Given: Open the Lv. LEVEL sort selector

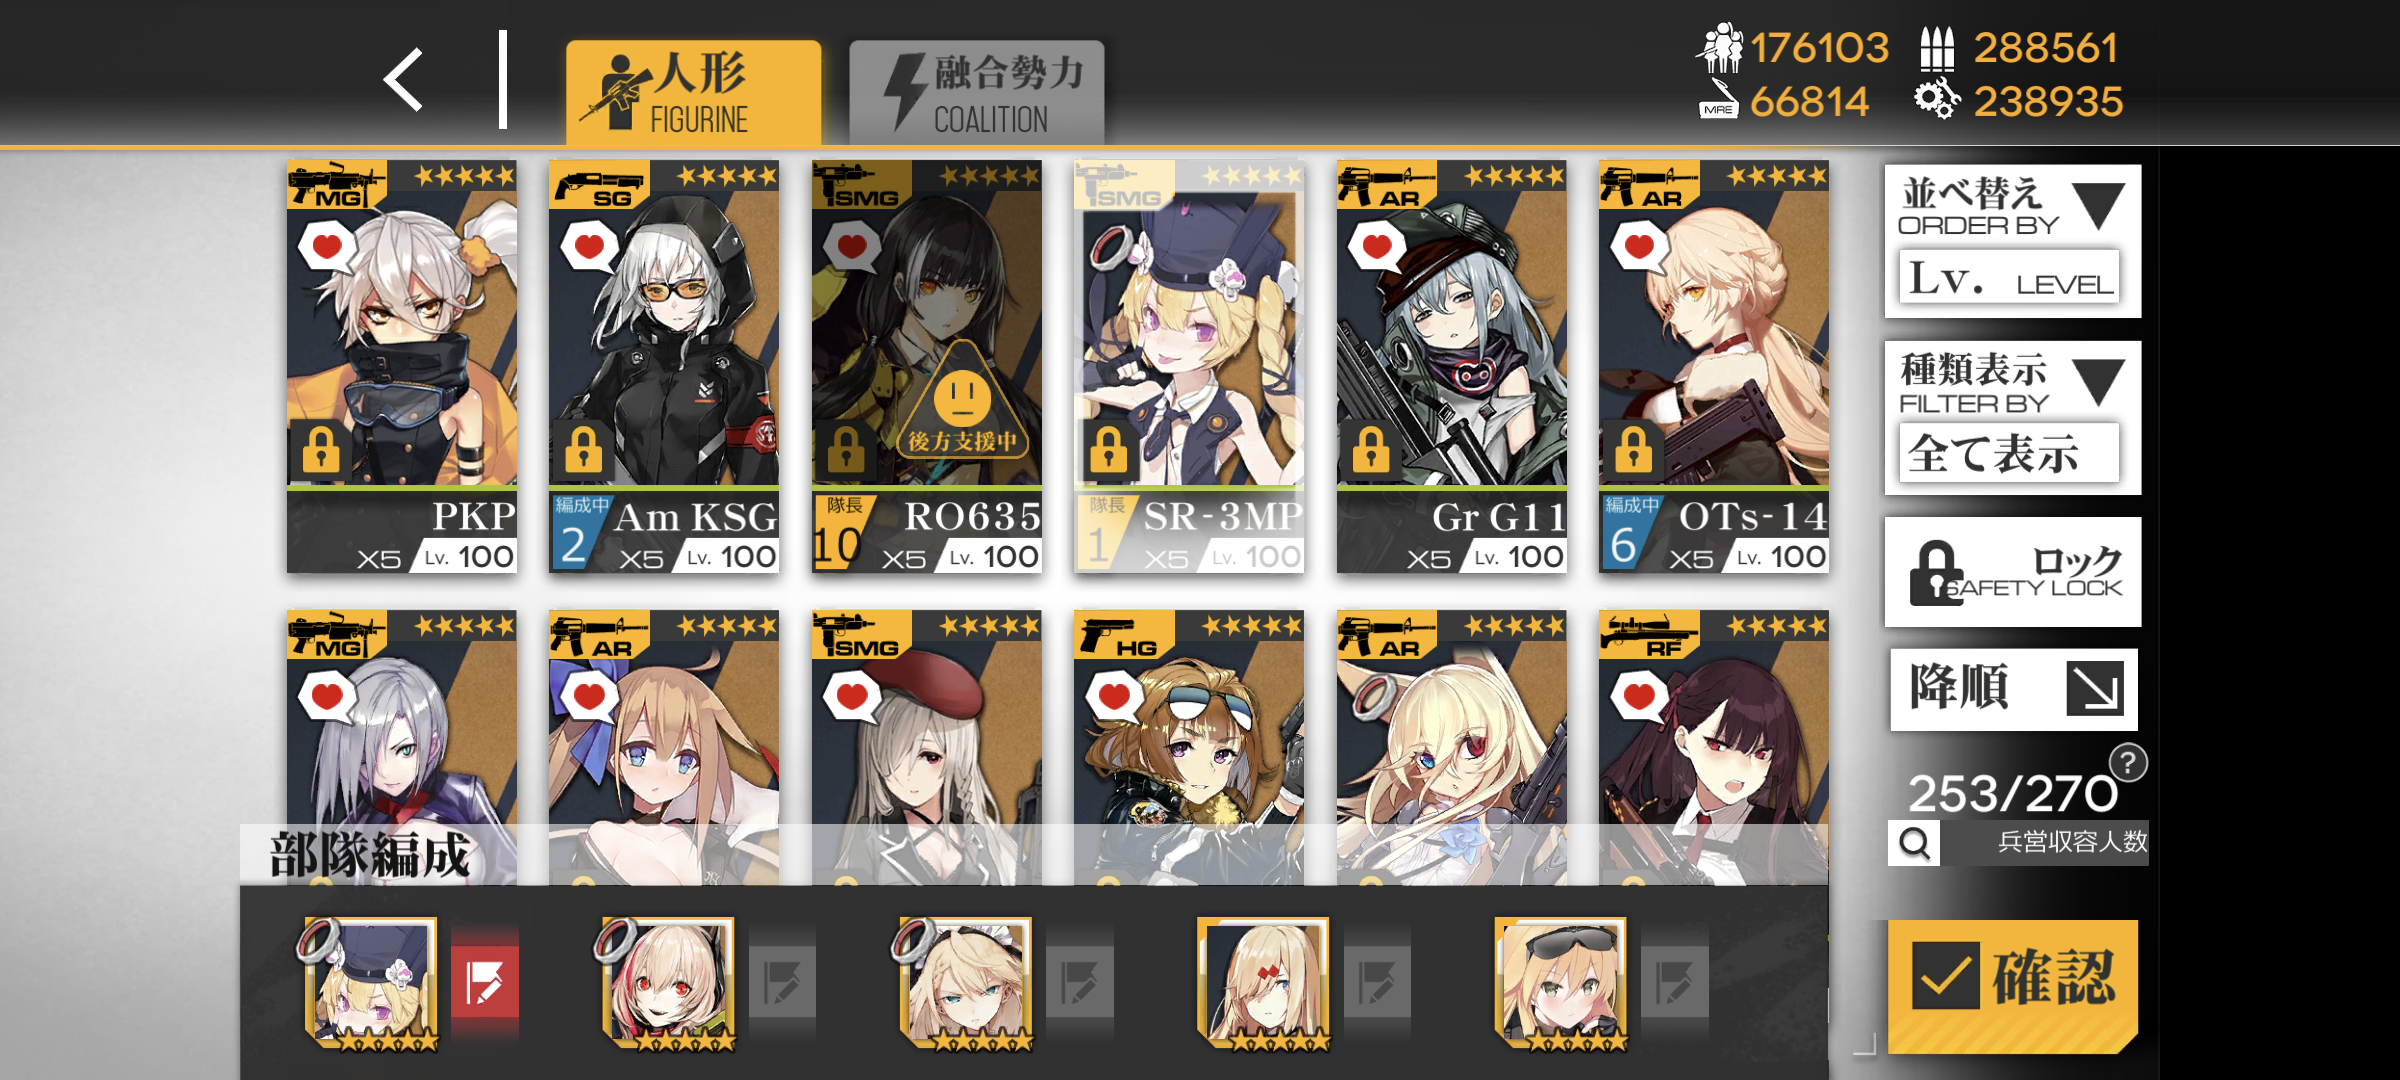Looking at the screenshot, I should pos(2009,278).
